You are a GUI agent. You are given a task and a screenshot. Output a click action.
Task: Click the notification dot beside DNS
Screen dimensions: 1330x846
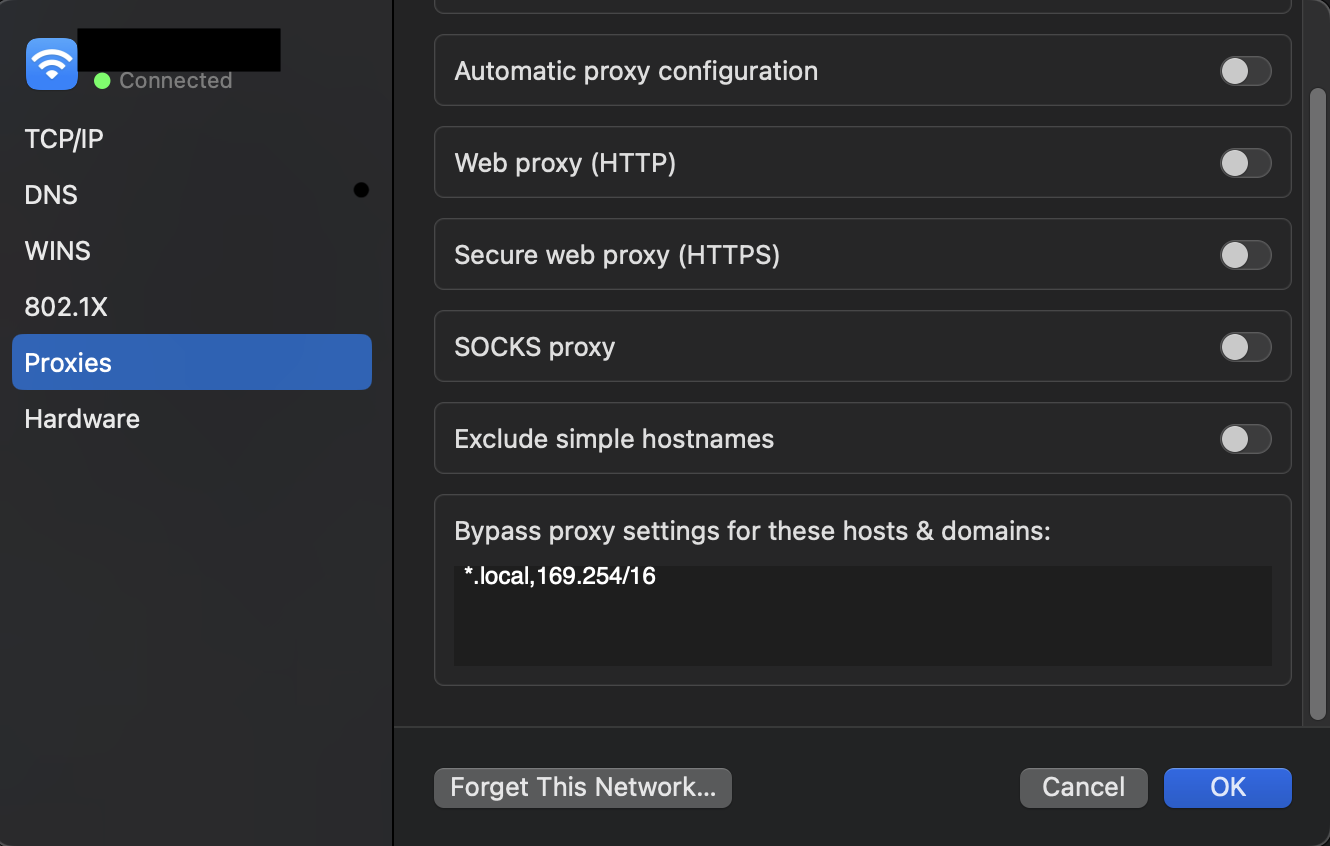pos(361,189)
